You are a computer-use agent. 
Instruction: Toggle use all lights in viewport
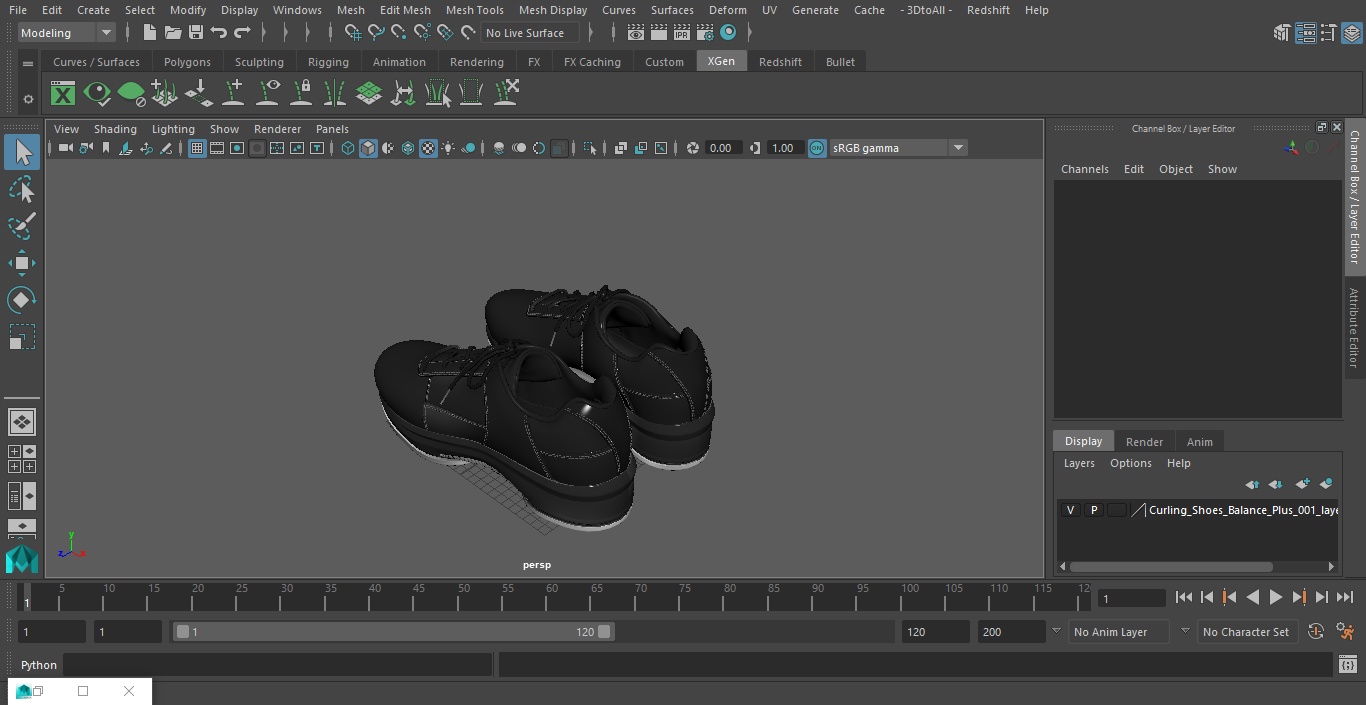coord(448,148)
